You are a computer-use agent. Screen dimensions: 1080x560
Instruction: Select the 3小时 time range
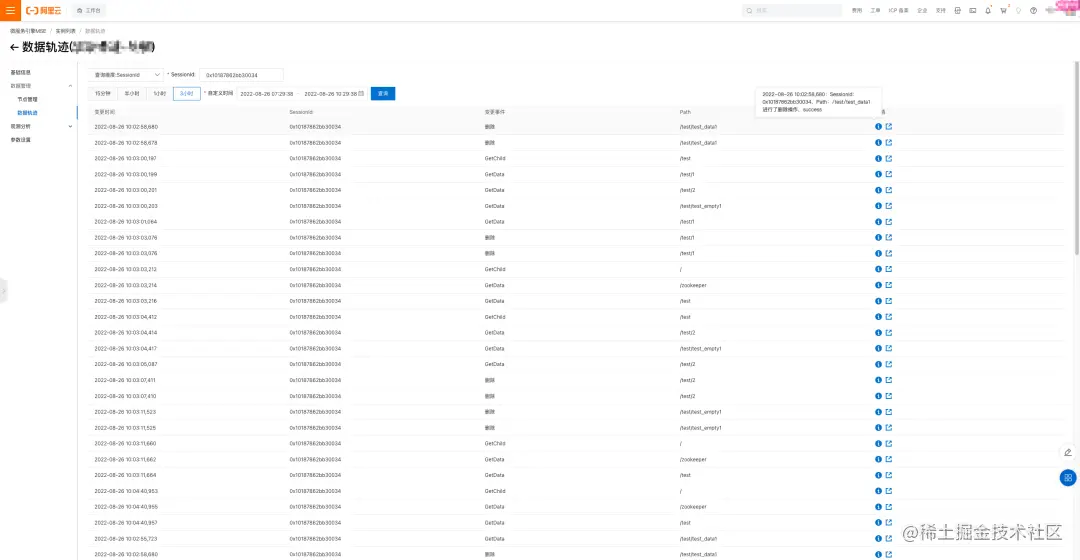tap(187, 94)
